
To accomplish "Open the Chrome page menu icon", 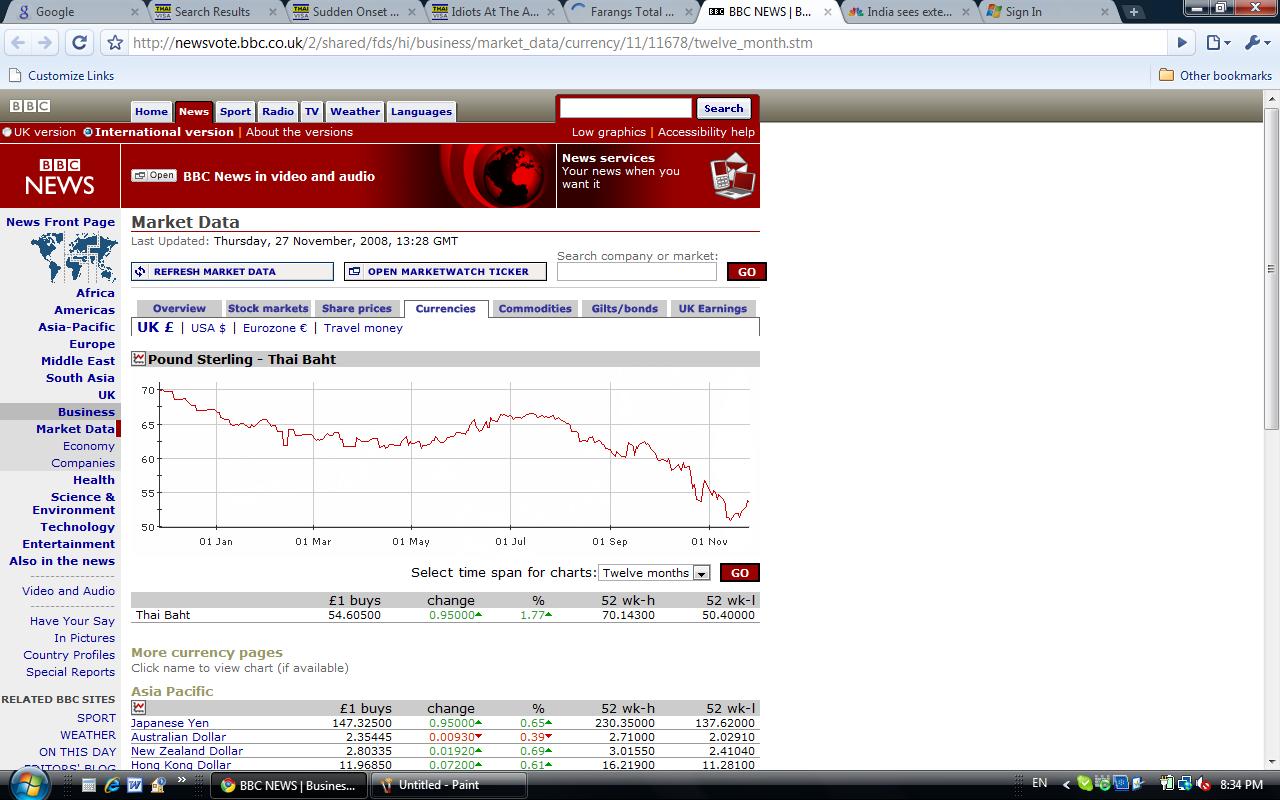I will pyautogui.click(x=1218, y=43).
